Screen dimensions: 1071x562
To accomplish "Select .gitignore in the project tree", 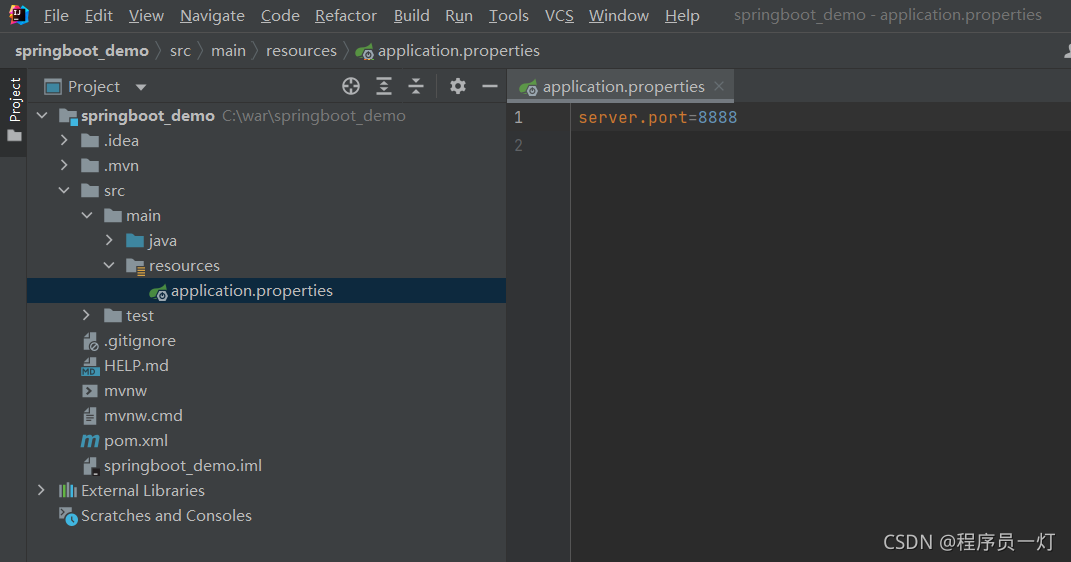I will [x=140, y=341].
